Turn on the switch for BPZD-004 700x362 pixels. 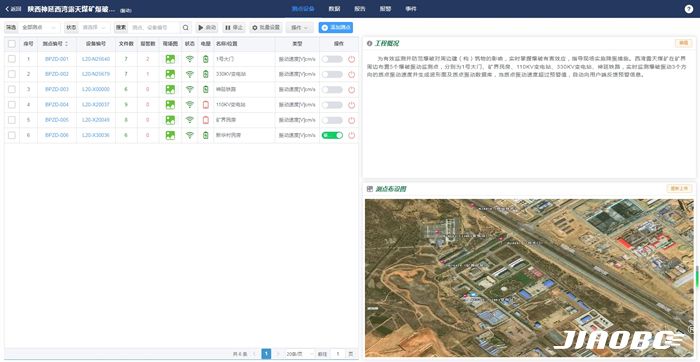coord(332,104)
